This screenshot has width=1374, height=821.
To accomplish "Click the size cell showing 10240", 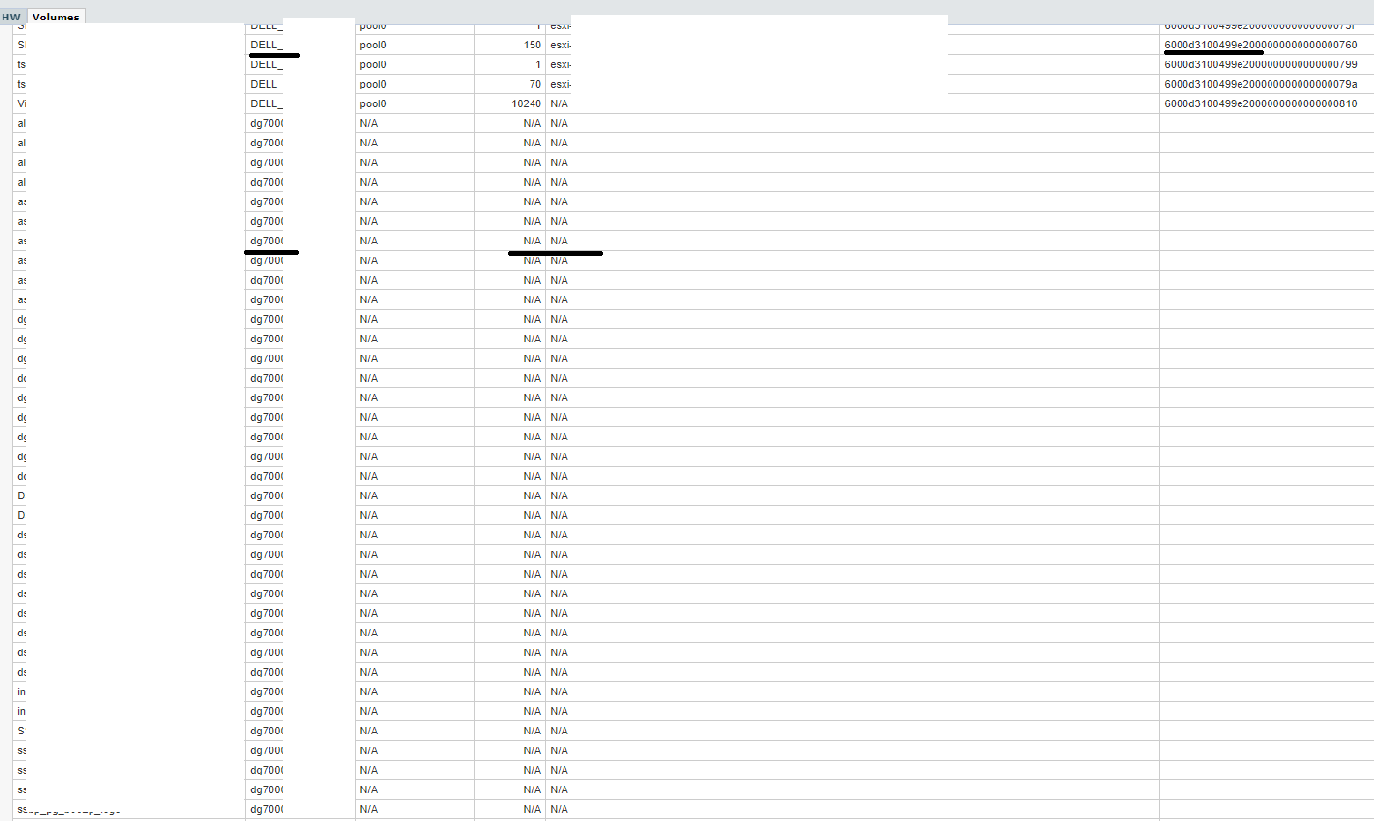I will pos(525,104).
